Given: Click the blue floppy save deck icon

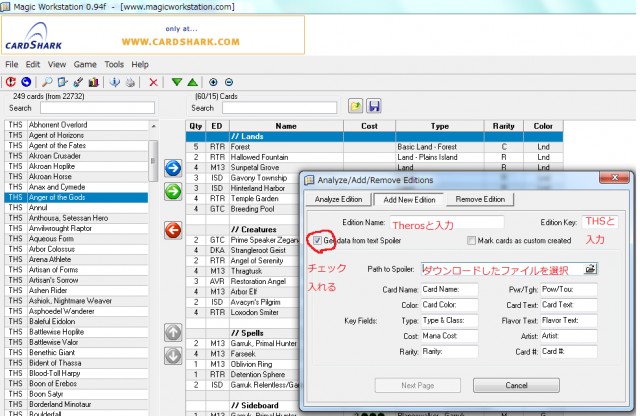Looking at the screenshot, I should coord(374,106).
